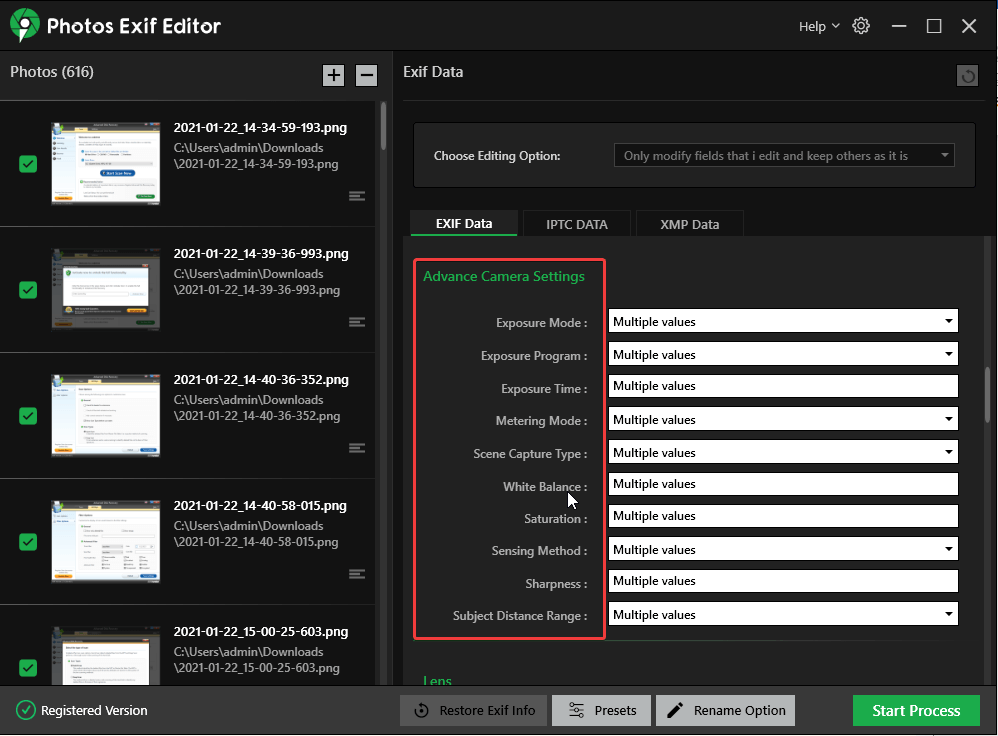Uncheck photo 2021-01-22_14-40-58-015.png
The width and height of the screenshot is (998, 736).
click(x=27, y=542)
